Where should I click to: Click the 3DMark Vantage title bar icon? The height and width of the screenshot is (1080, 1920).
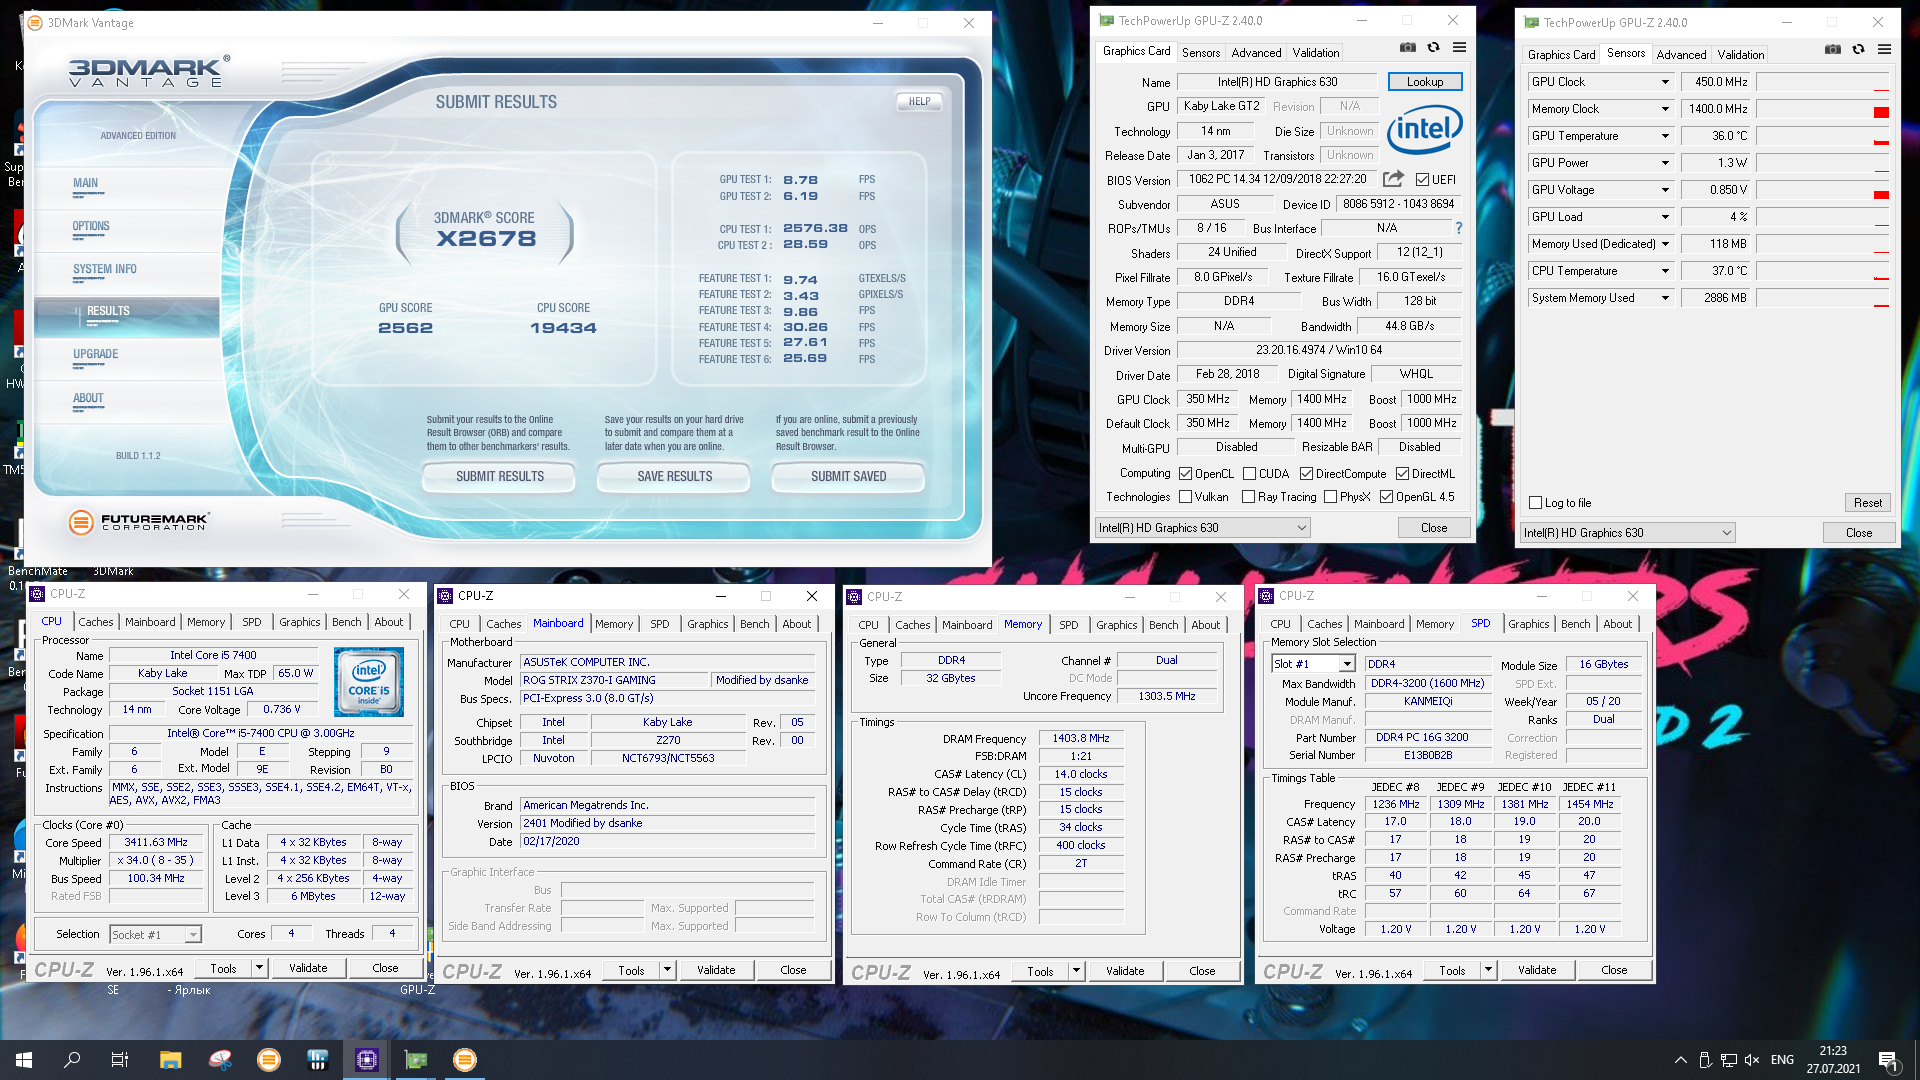pyautogui.click(x=35, y=22)
